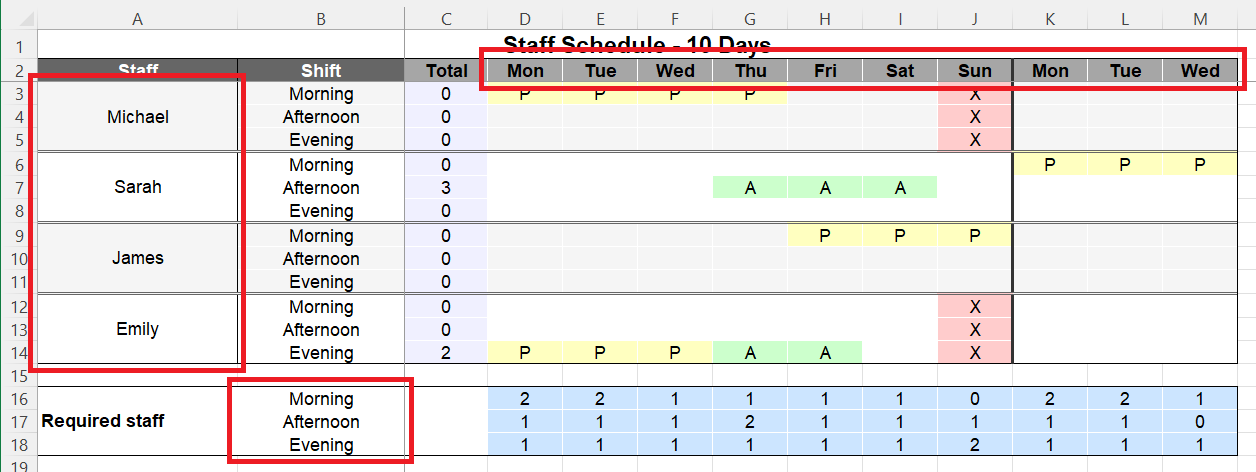Select the column G header
1256x472 pixels.
pyautogui.click(x=750, y=18)
